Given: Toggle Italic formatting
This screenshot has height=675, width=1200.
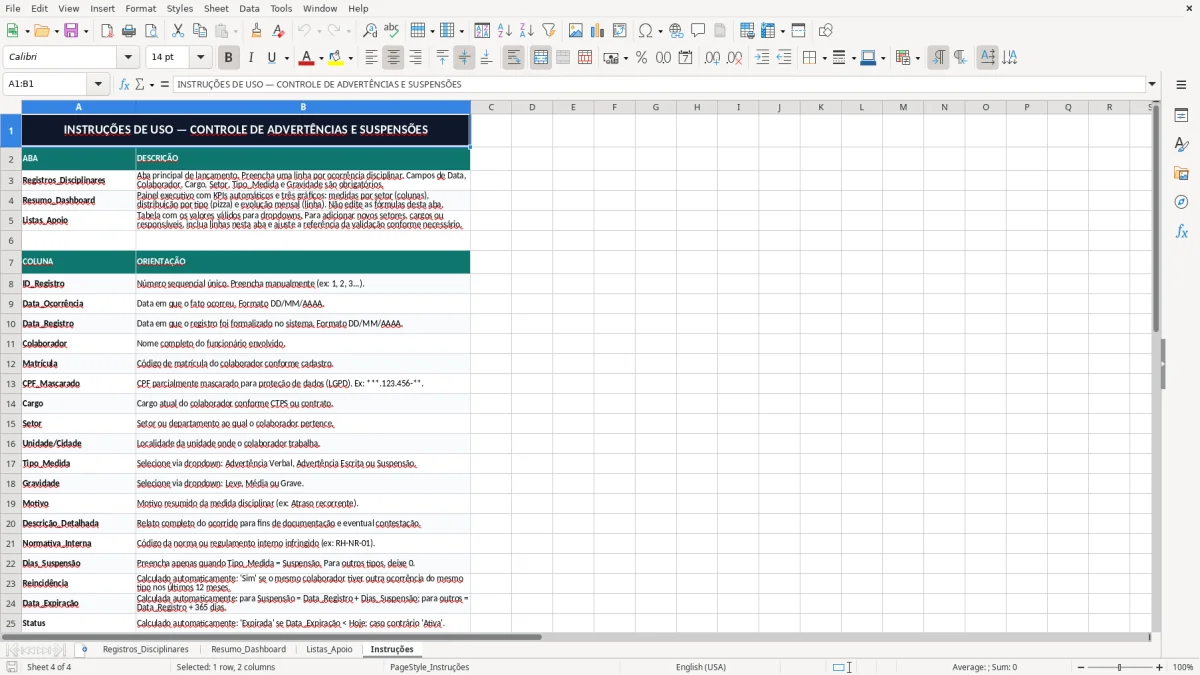Looking at the screenshot, I should (x=250, y=58).
